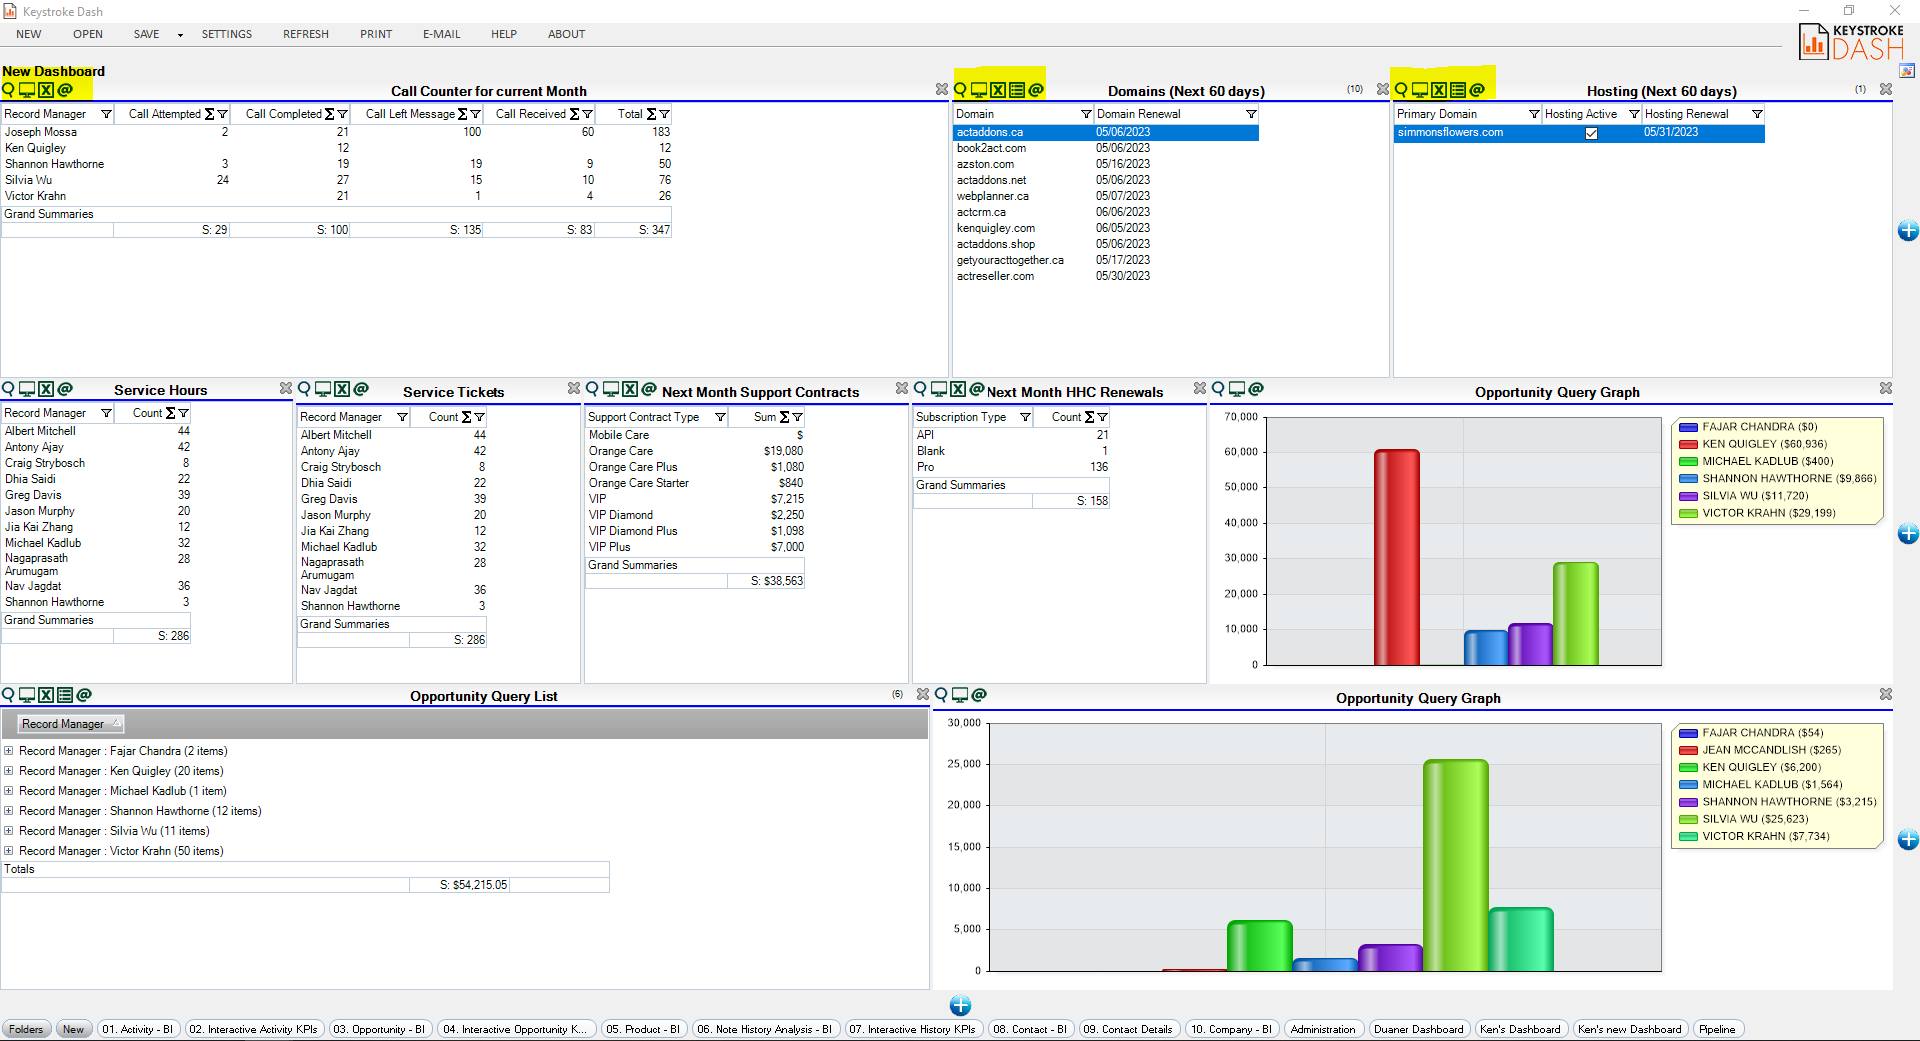
Task: Open the NEW menu
Action: pos(29,34)
